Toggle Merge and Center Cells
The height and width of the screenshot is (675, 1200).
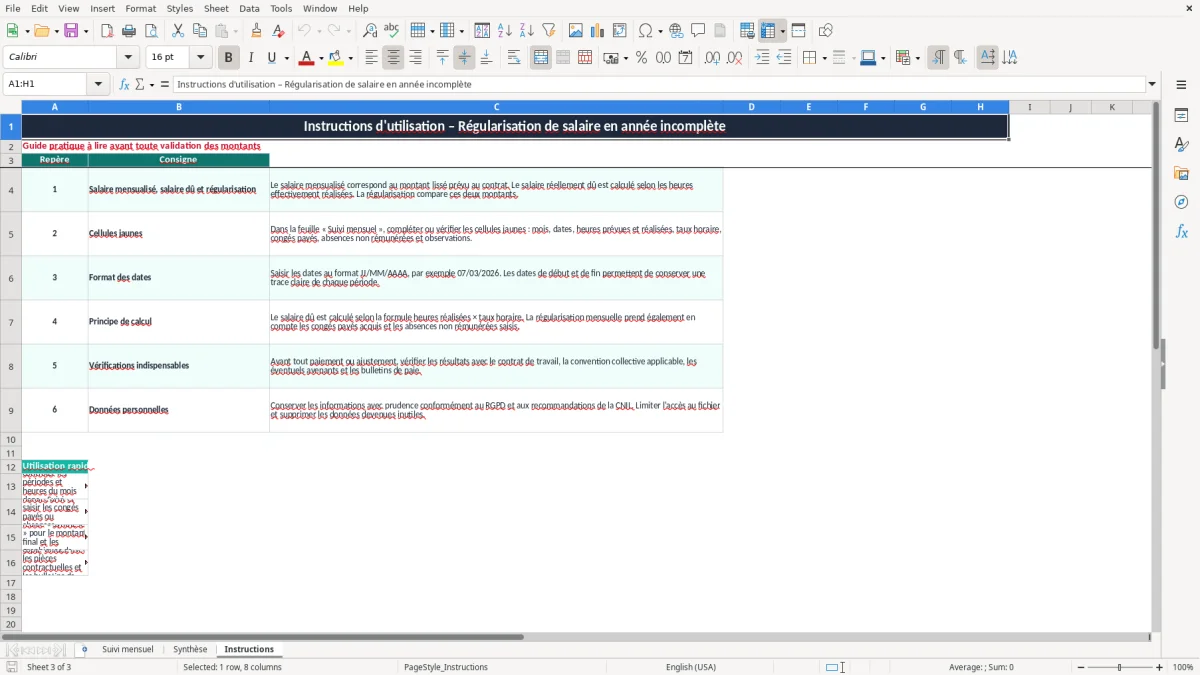541,58
